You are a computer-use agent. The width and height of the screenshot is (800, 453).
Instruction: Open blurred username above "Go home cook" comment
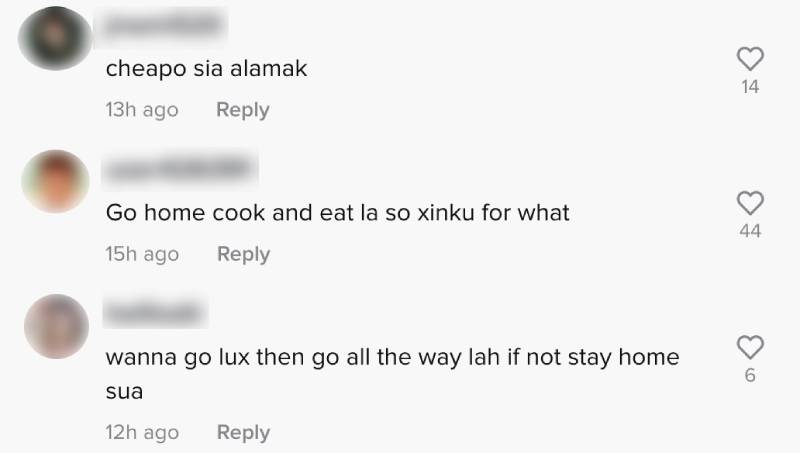tap(180, 169)
